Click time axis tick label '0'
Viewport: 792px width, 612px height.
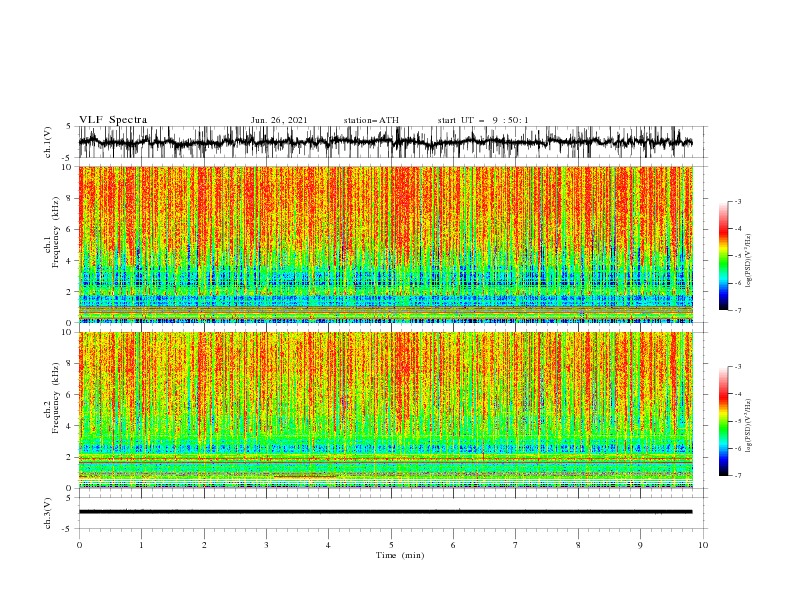pyautogui.click(x=79, y=545)
